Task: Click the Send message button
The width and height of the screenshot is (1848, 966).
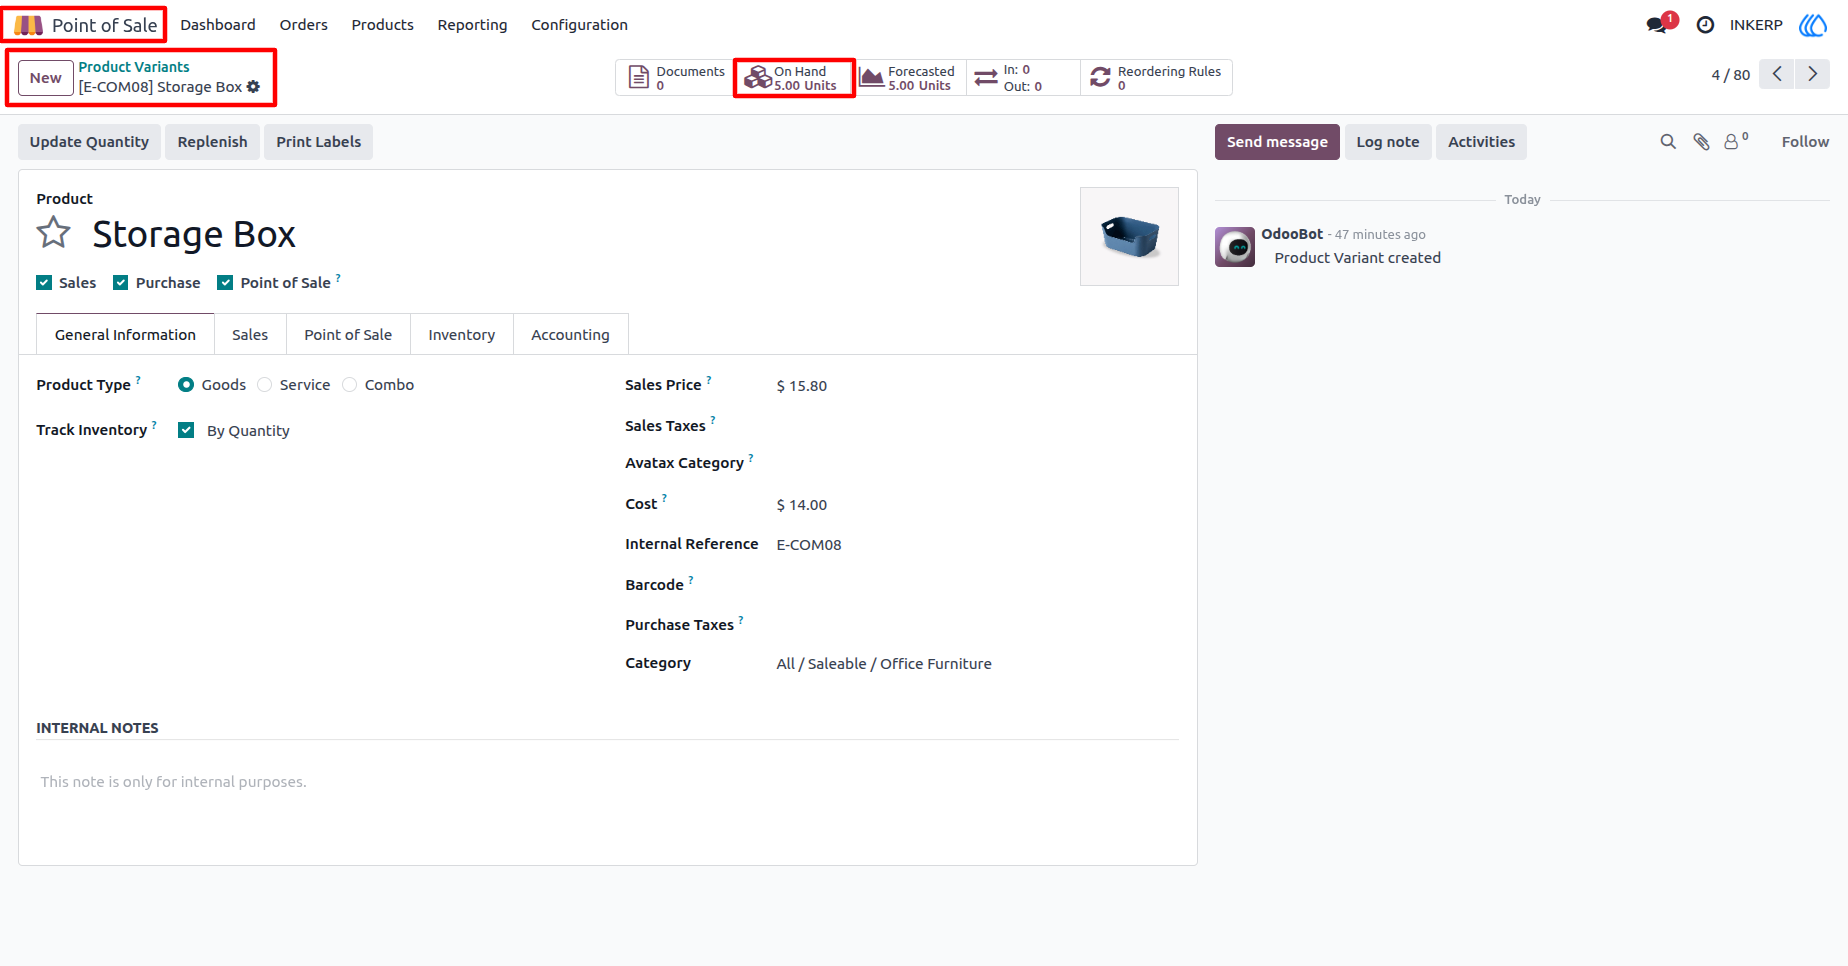Action: pyautogui.click(x=1277, y=142)
